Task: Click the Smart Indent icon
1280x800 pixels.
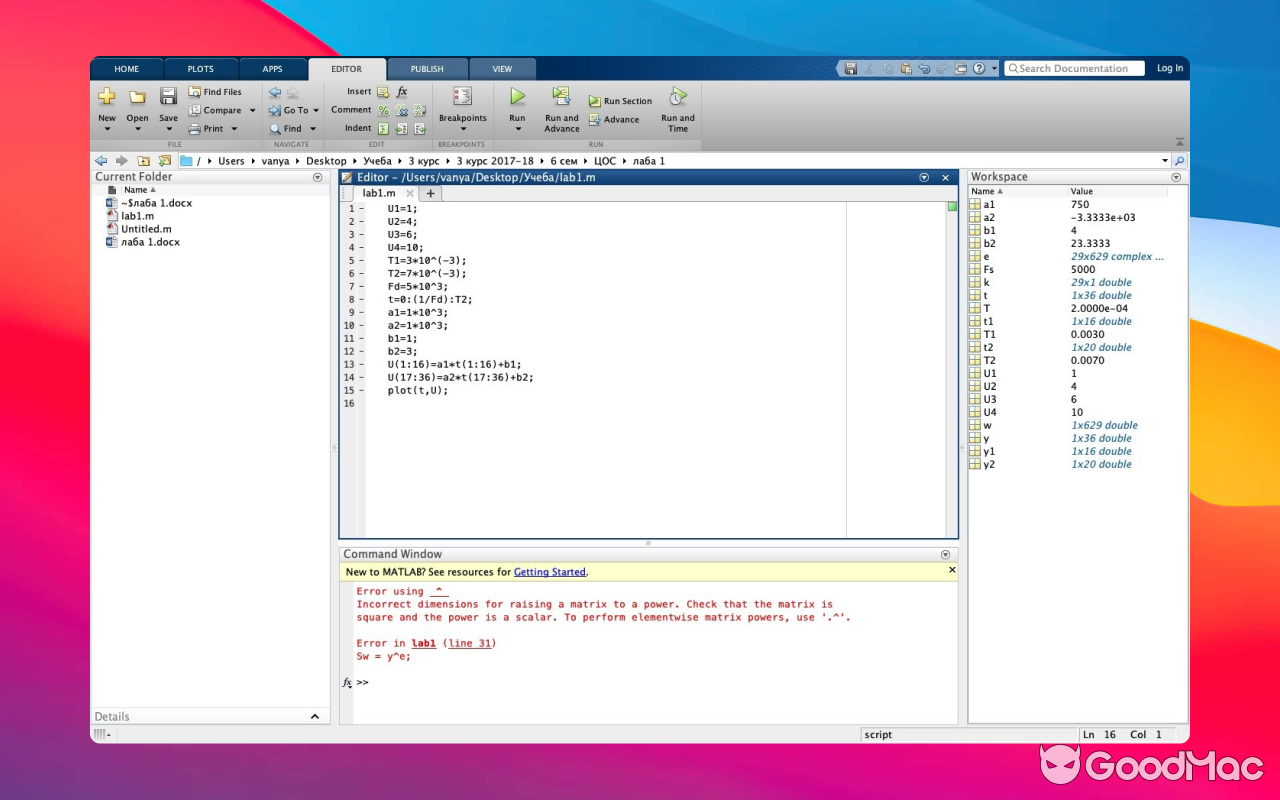Action: (x=383, y=128)
